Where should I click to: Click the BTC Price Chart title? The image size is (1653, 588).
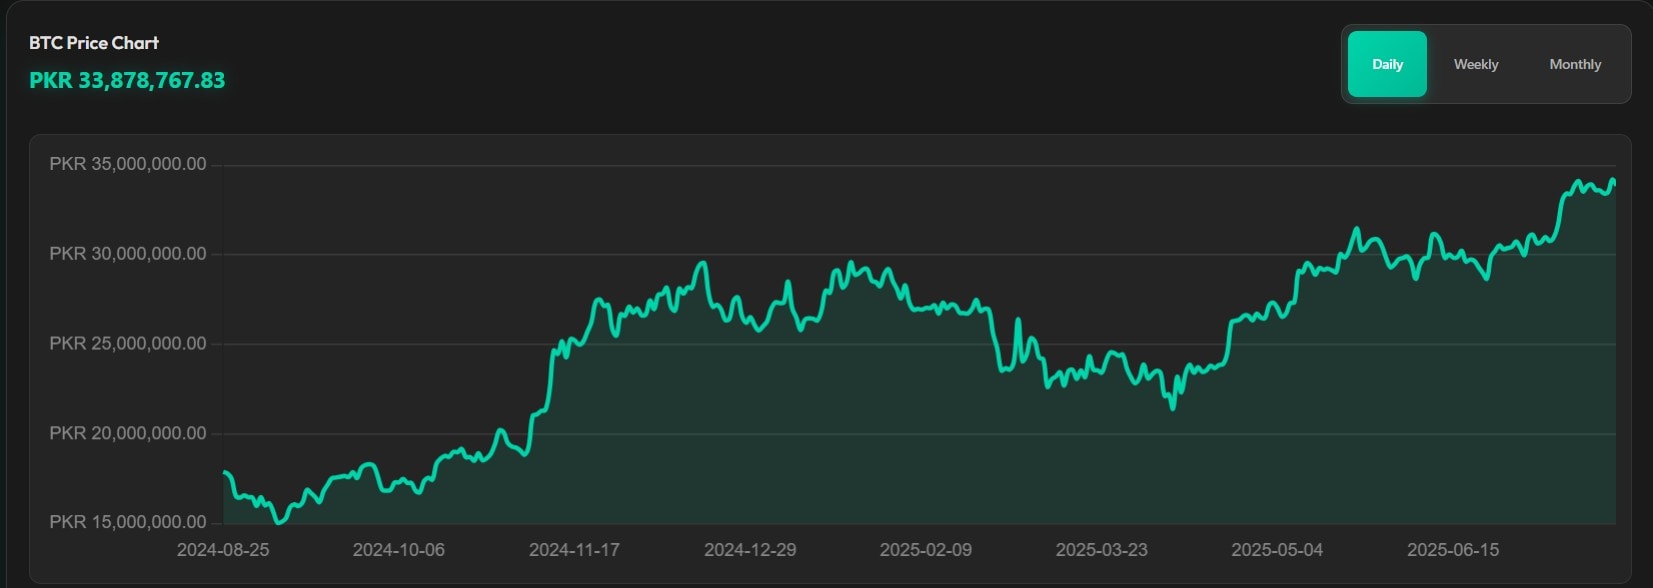click(94, 43)
